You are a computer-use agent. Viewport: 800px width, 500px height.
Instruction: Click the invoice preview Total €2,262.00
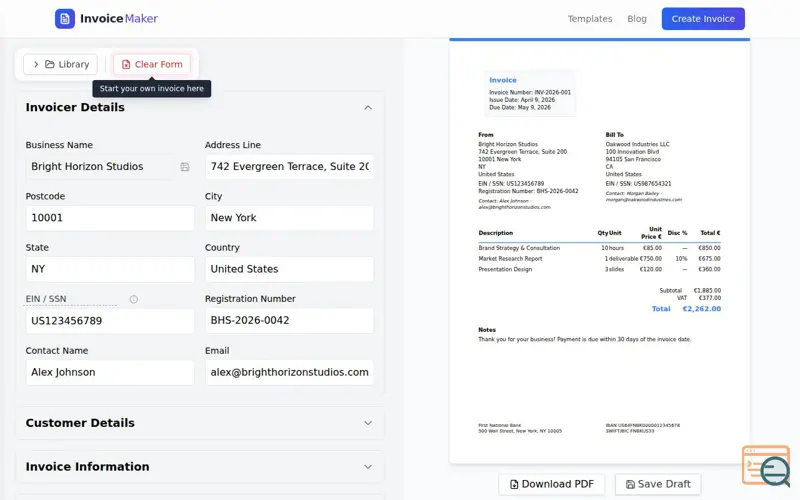(x=686, y=309)
